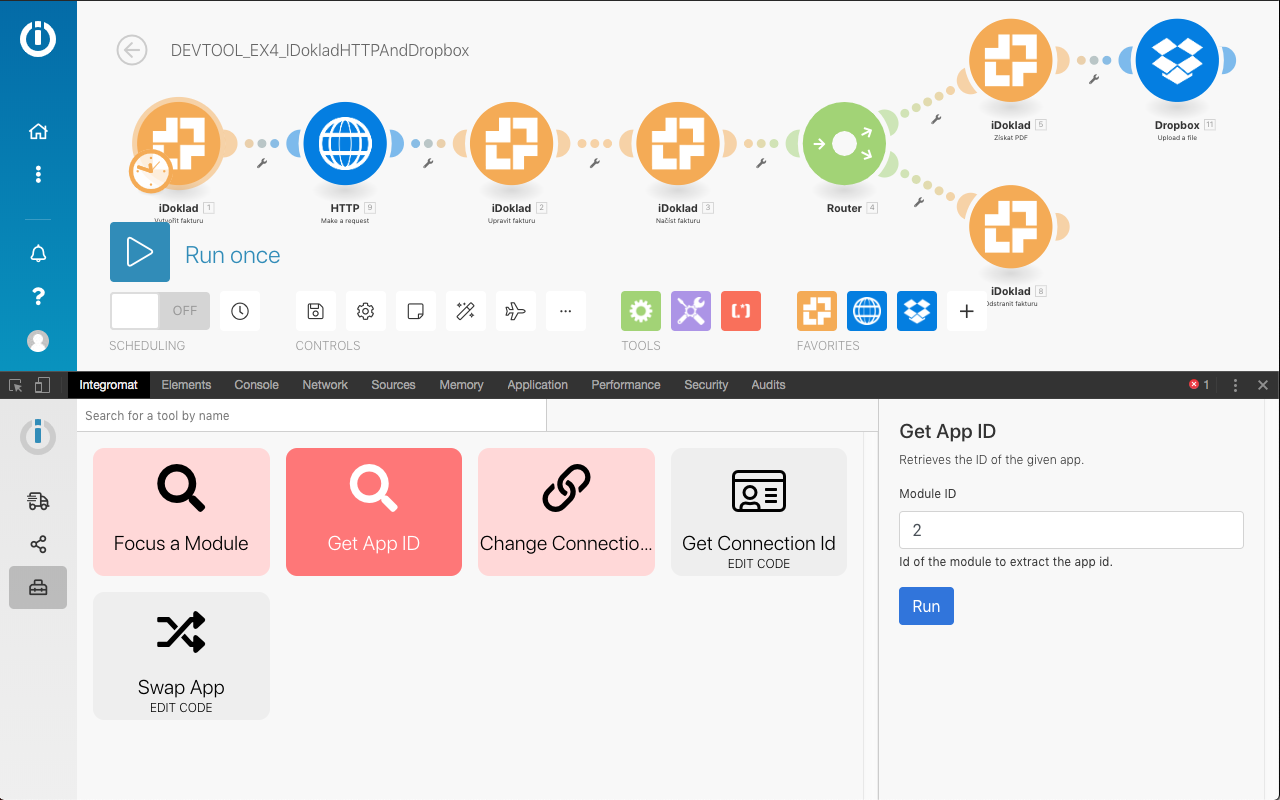Open scenario settings gear in Controls
Image resolution: width=1280 pixels, height=800 pixels.
point(366,311)
